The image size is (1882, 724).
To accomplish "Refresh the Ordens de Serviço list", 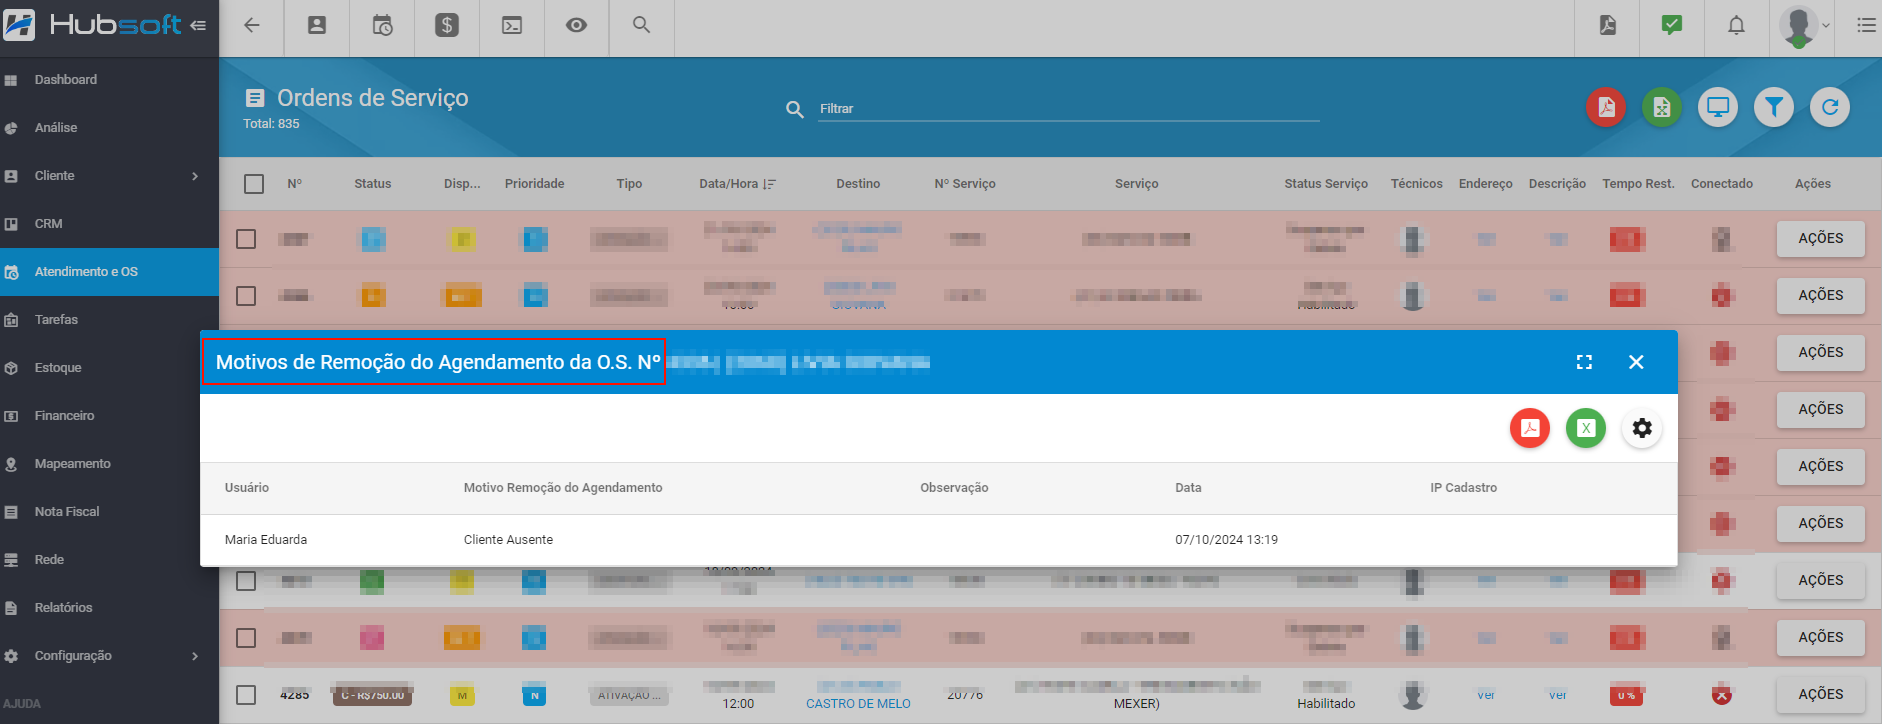I will click(1829, 107).
